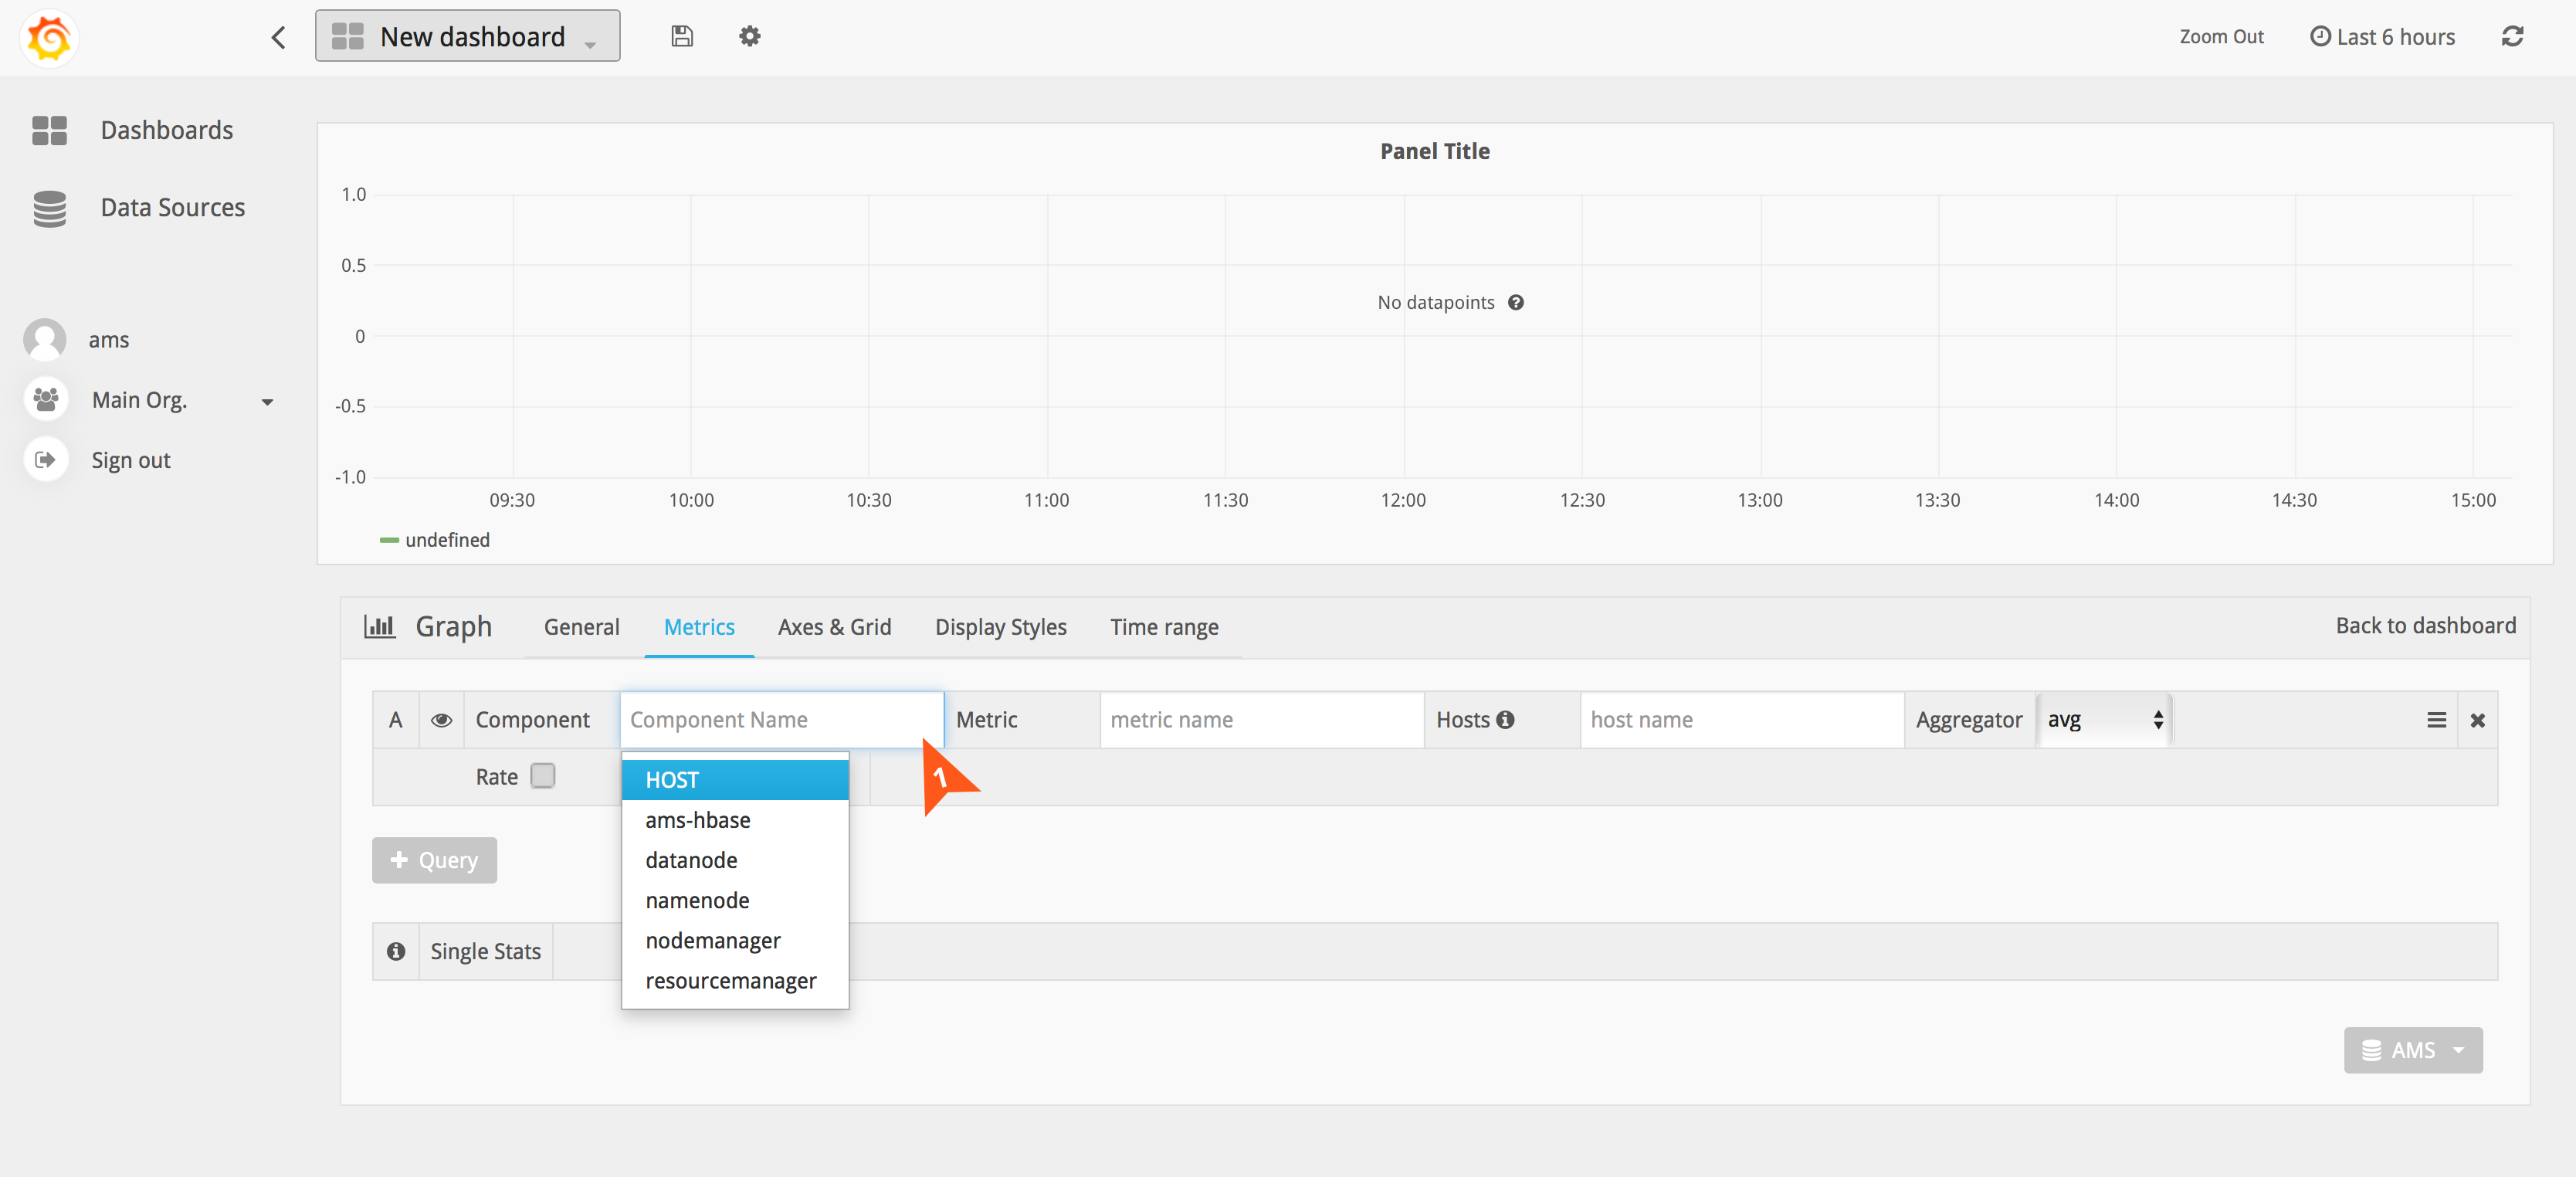Switch to the Axes & Grid tab
Viewport: 2576px width, 1177px height.
(x=834, y=627)
